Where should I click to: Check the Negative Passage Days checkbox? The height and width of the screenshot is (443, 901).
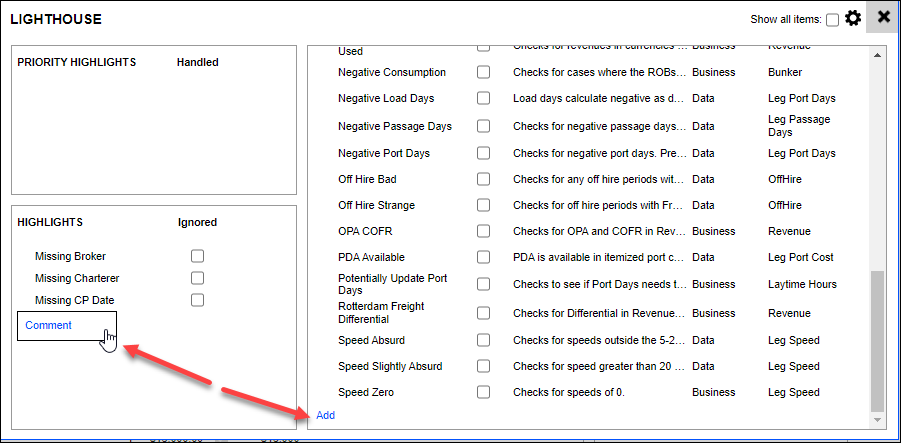pos(483,126)
